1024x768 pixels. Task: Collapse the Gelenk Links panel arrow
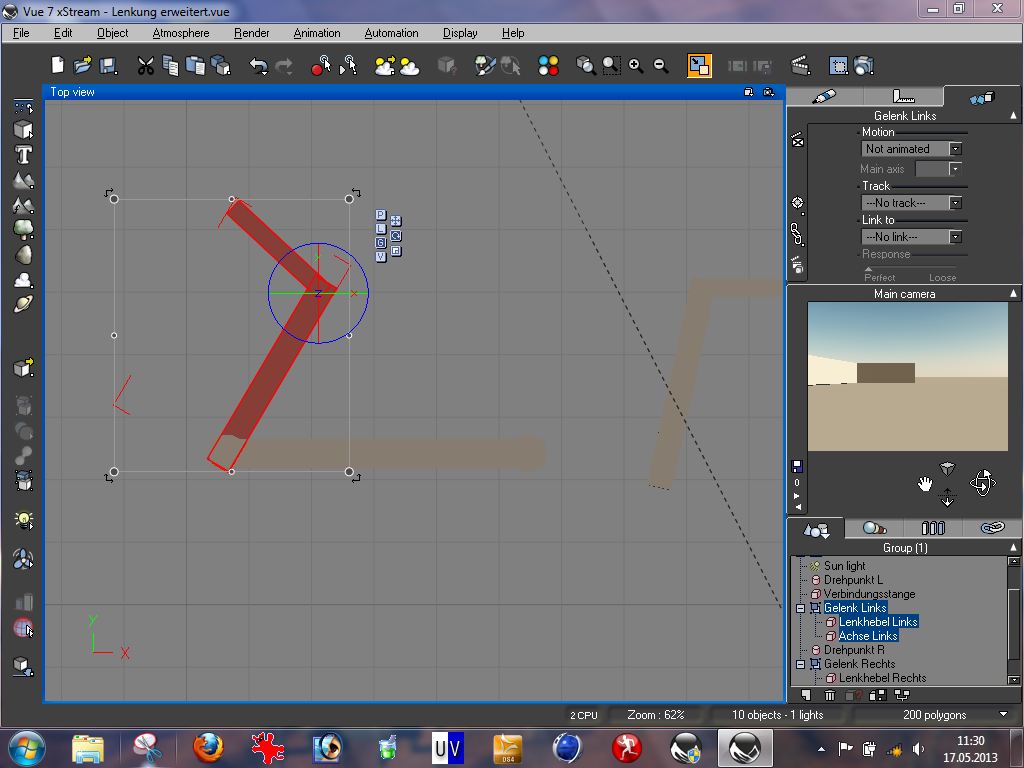(x=1013, y=116)
